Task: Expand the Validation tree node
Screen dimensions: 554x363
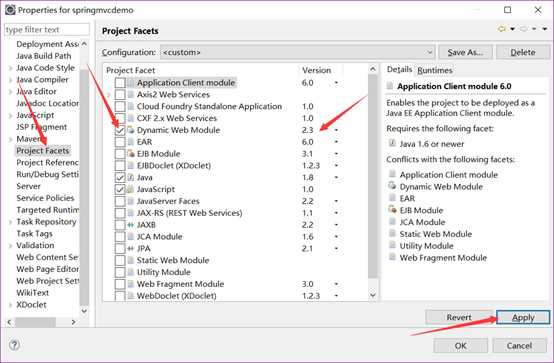Action: coord(11,246)
